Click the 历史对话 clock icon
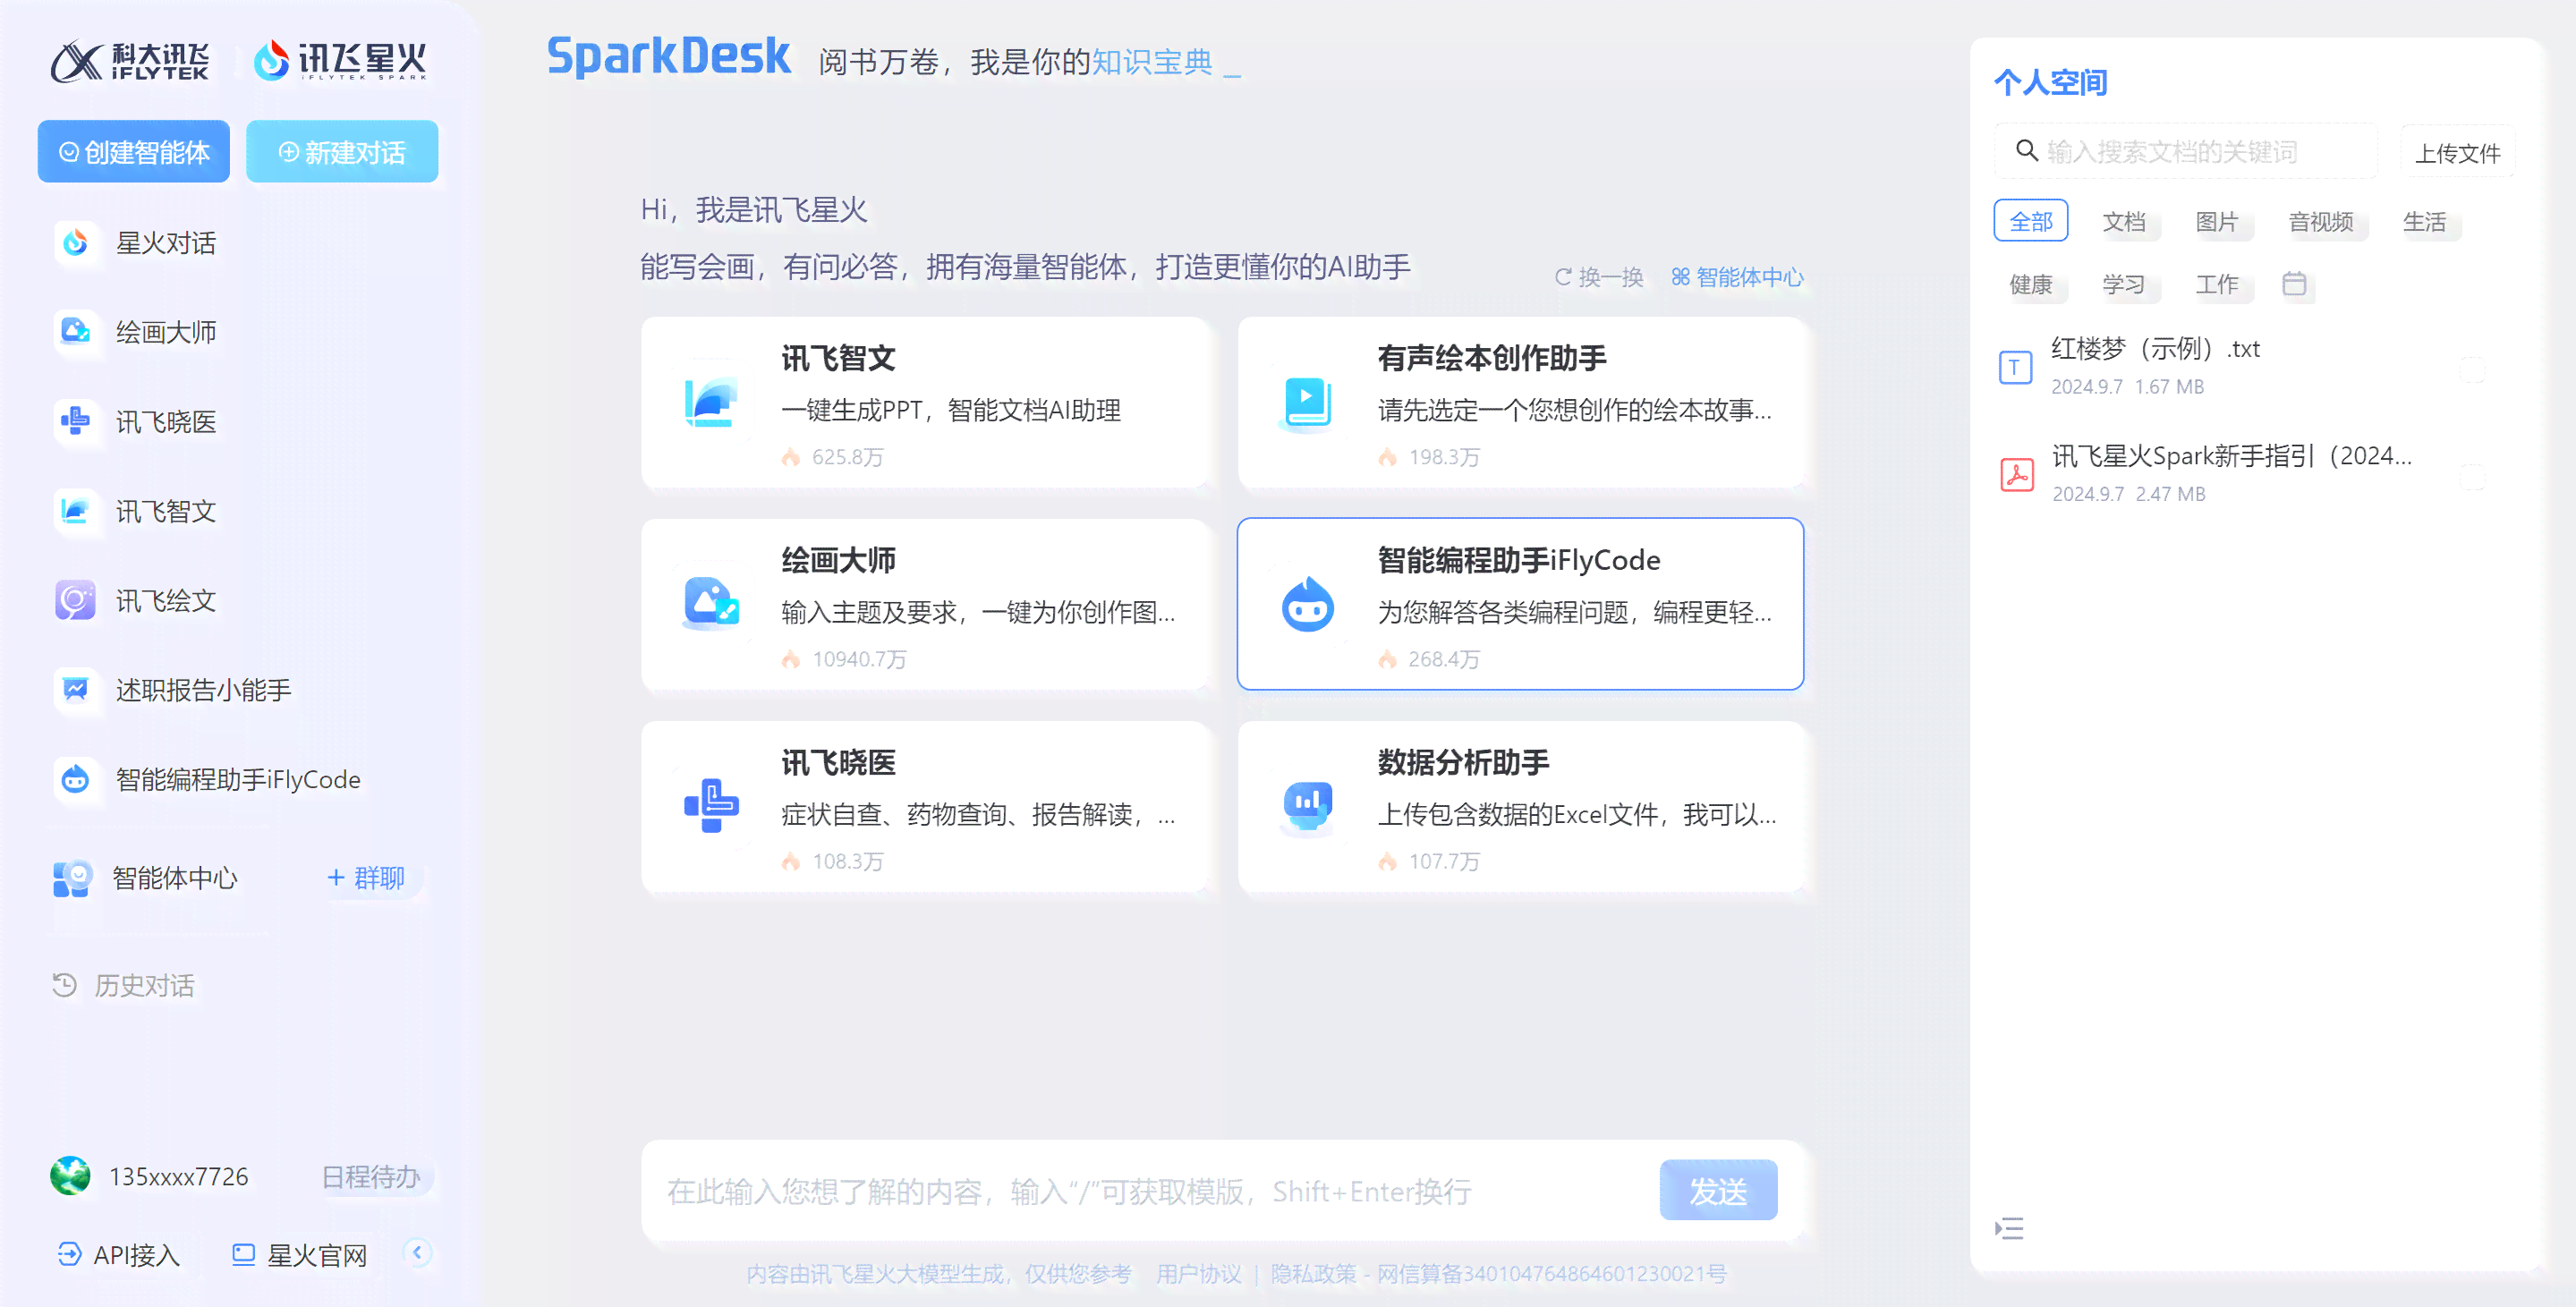The width and height of the screenshot is (2576, 1307). click(x=64, y=985)
